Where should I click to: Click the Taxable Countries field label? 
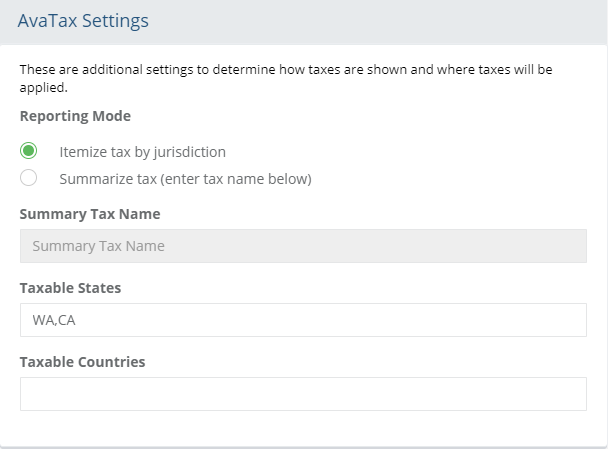coord(82,362)
